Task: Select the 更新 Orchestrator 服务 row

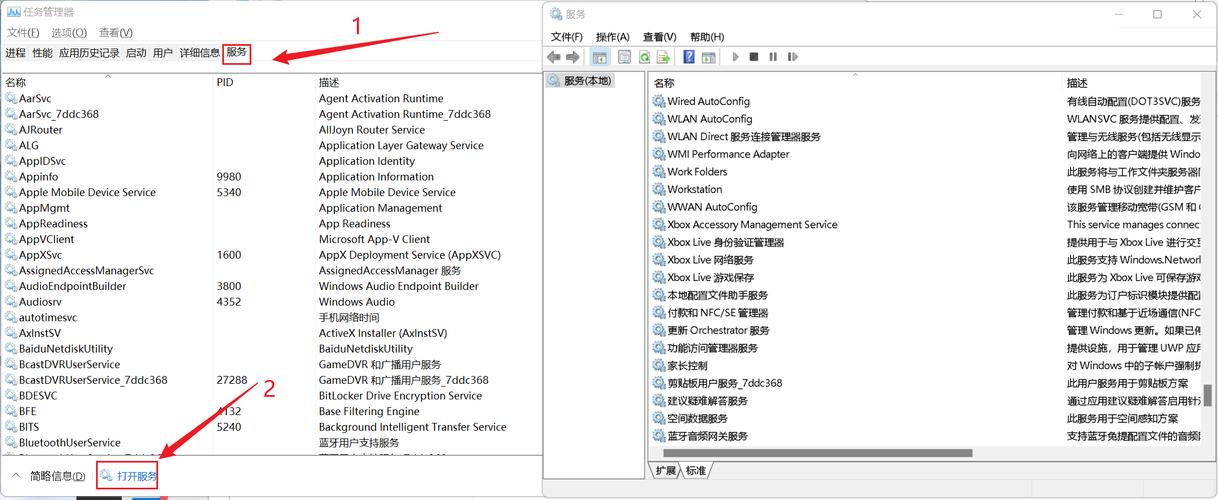Action: 925,330
